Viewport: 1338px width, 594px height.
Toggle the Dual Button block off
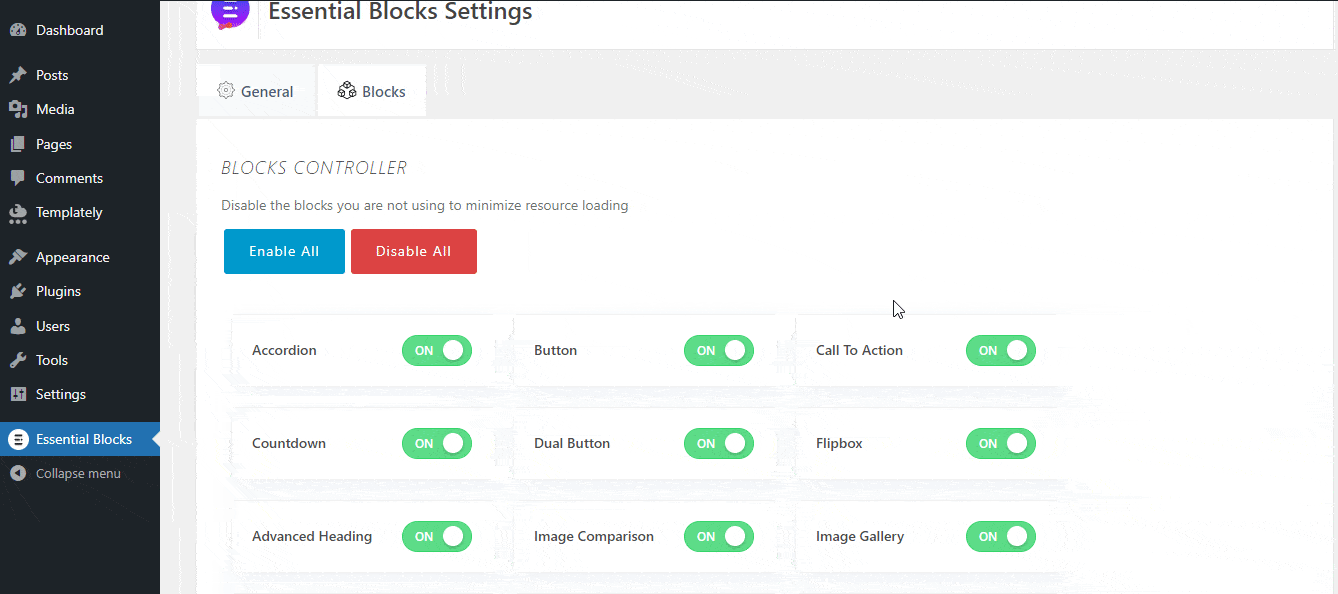point(719,443)
